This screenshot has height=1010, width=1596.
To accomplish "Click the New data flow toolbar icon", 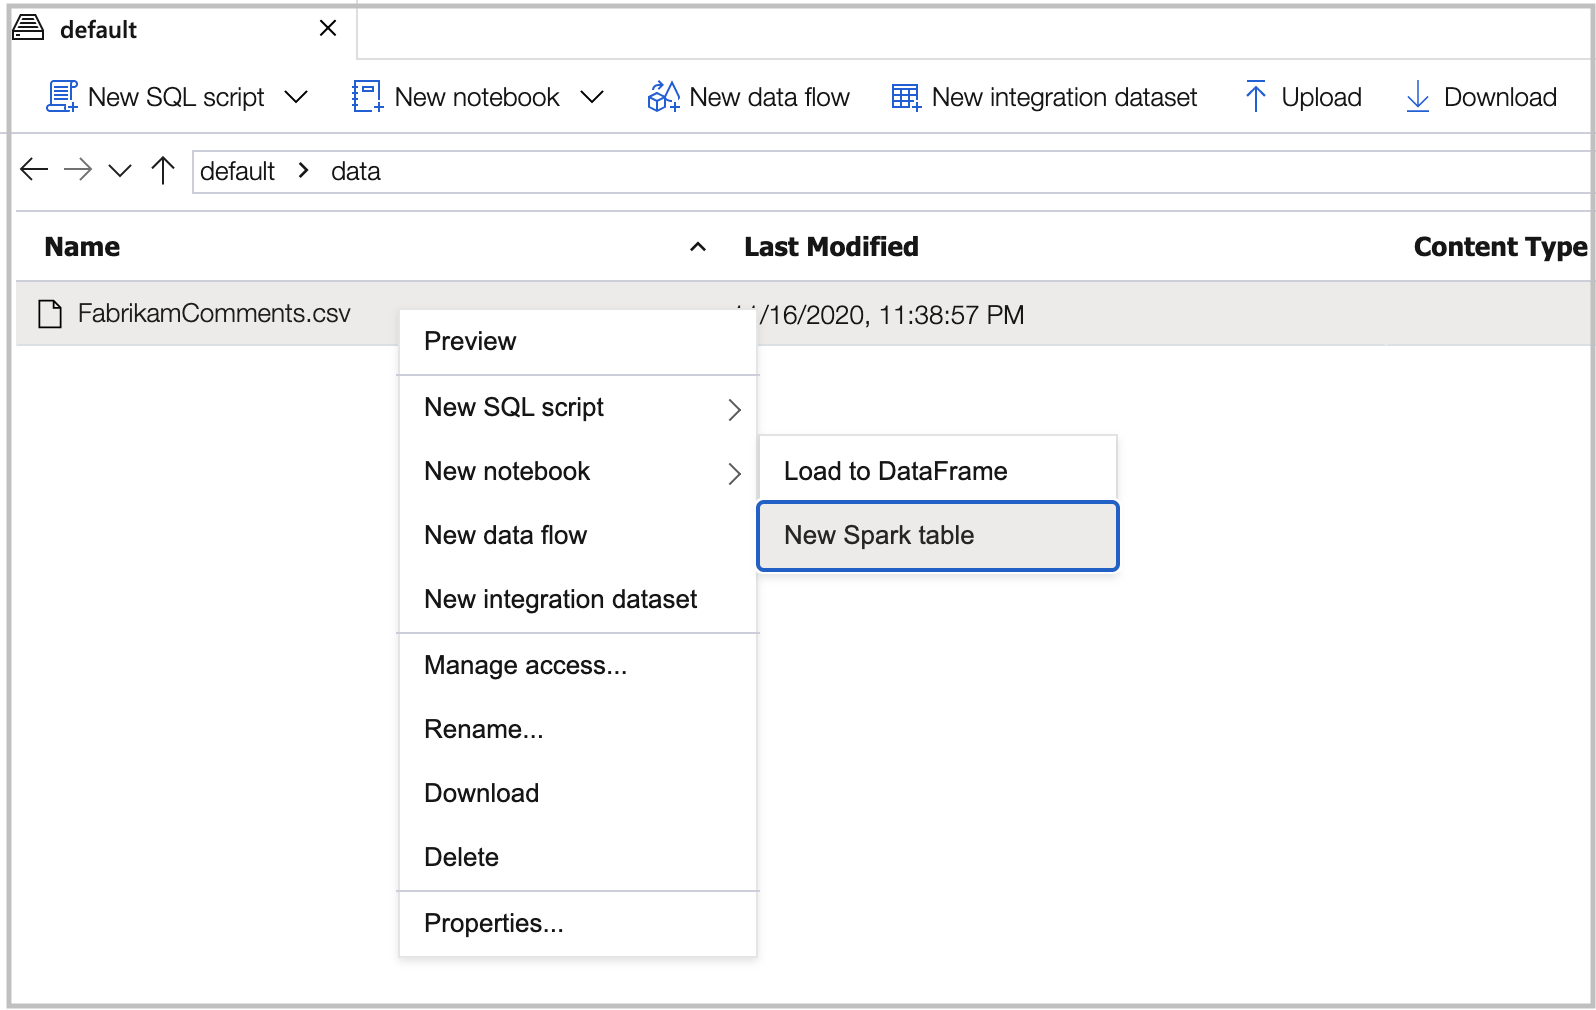I will coord(664,97).
